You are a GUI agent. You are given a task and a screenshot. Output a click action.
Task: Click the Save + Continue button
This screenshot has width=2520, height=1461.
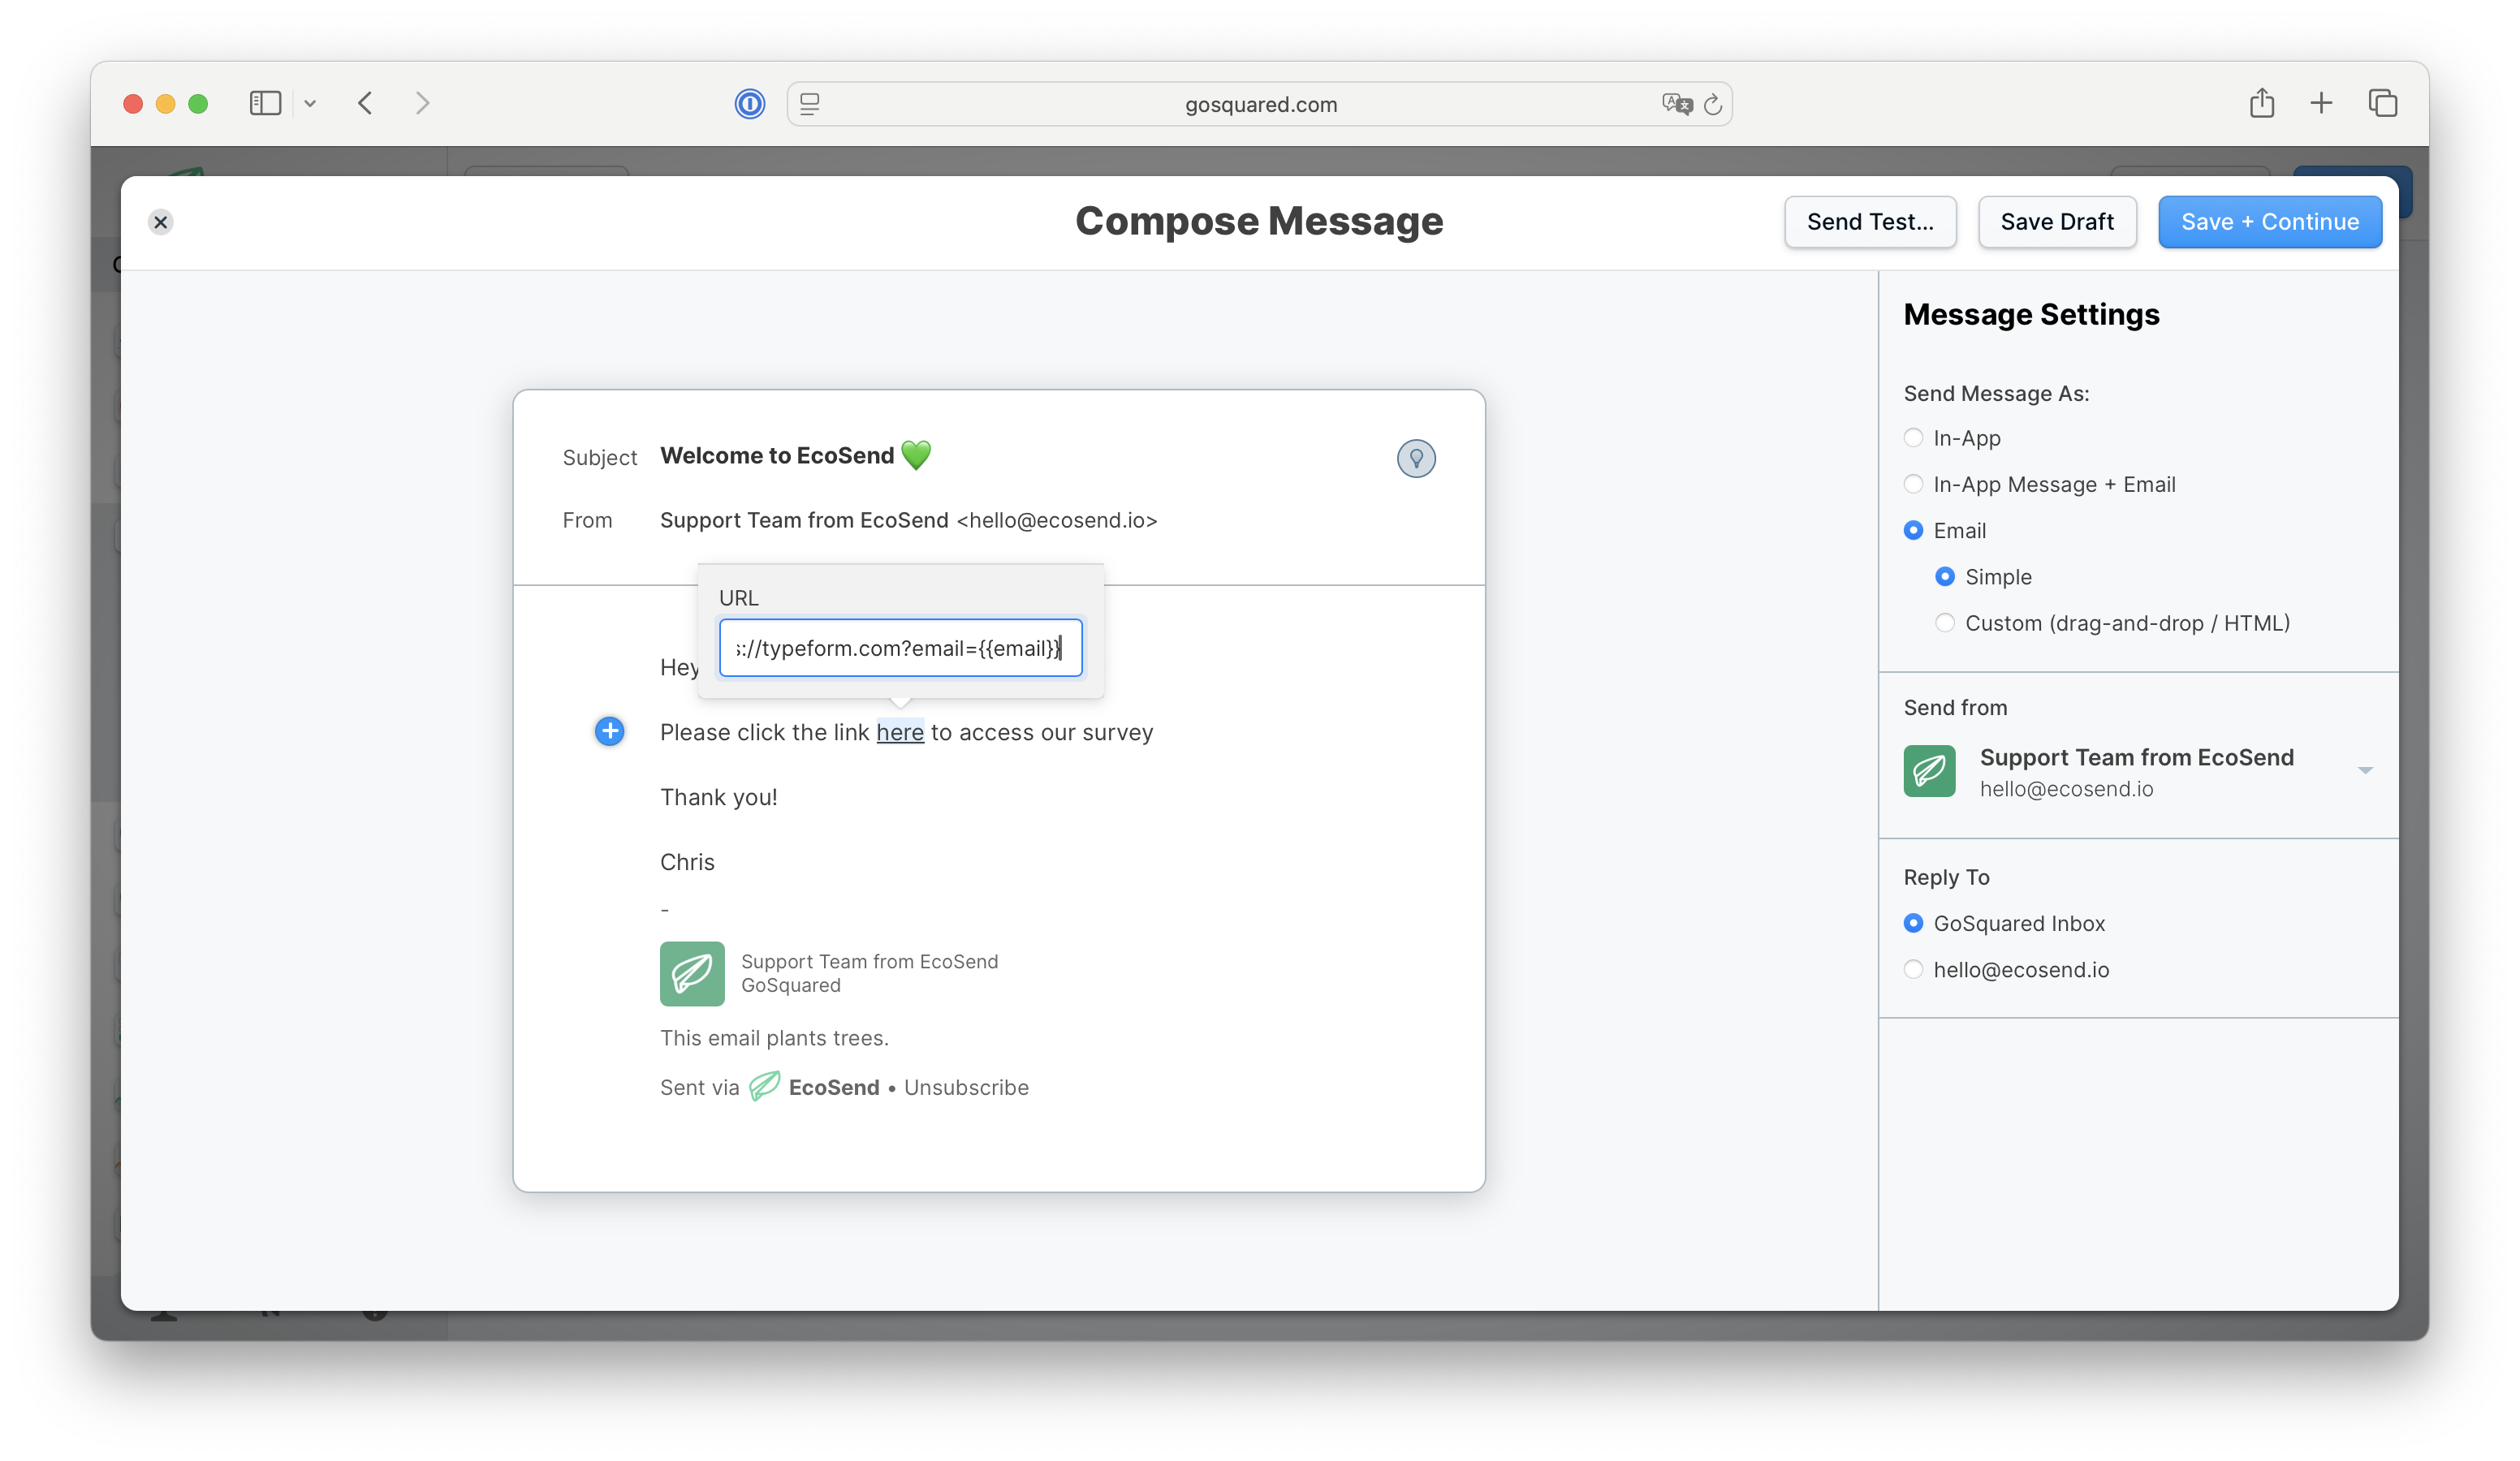(x=2269, y=222)
